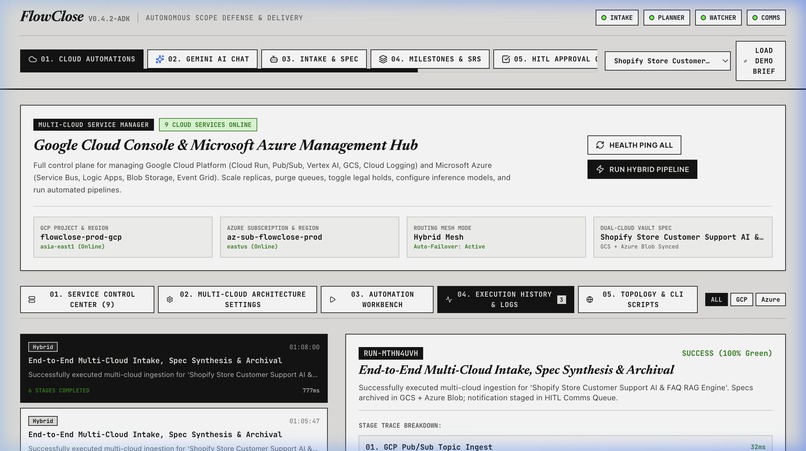Expand the Shopify Store Customer brief dropdown
This screenshot has height=451, width=806.
(667, 61)
